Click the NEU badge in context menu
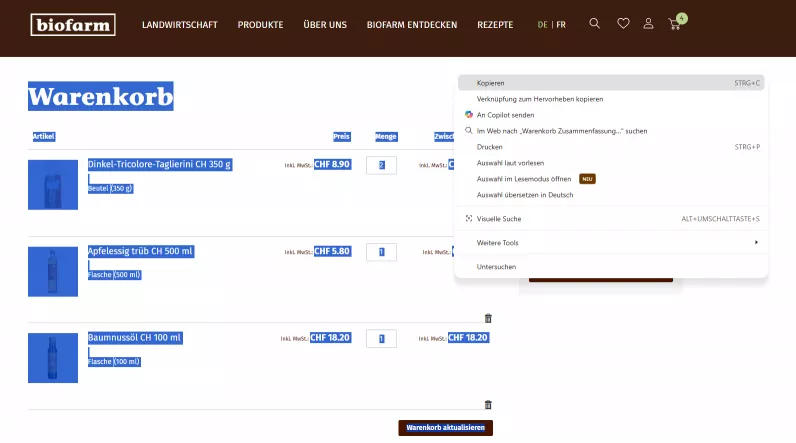This screenshot has width=796, height=443. click(x=587, y=179)
